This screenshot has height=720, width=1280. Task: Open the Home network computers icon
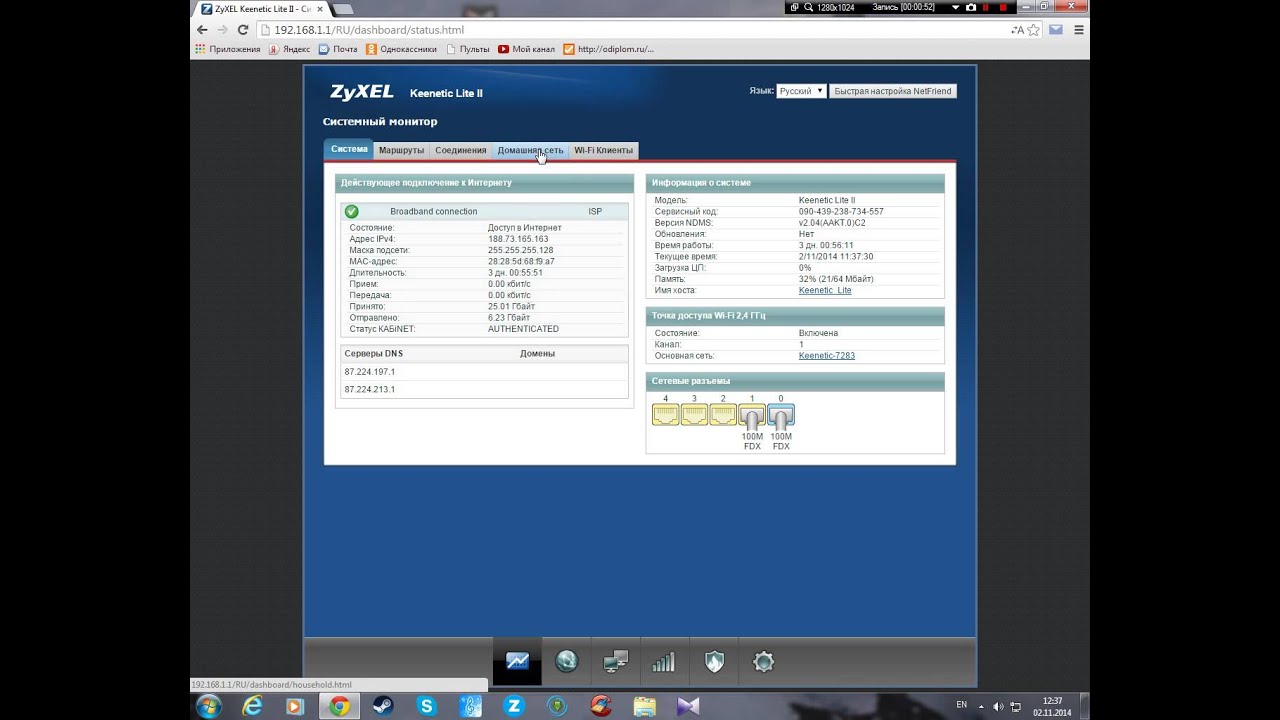(615, 661)
